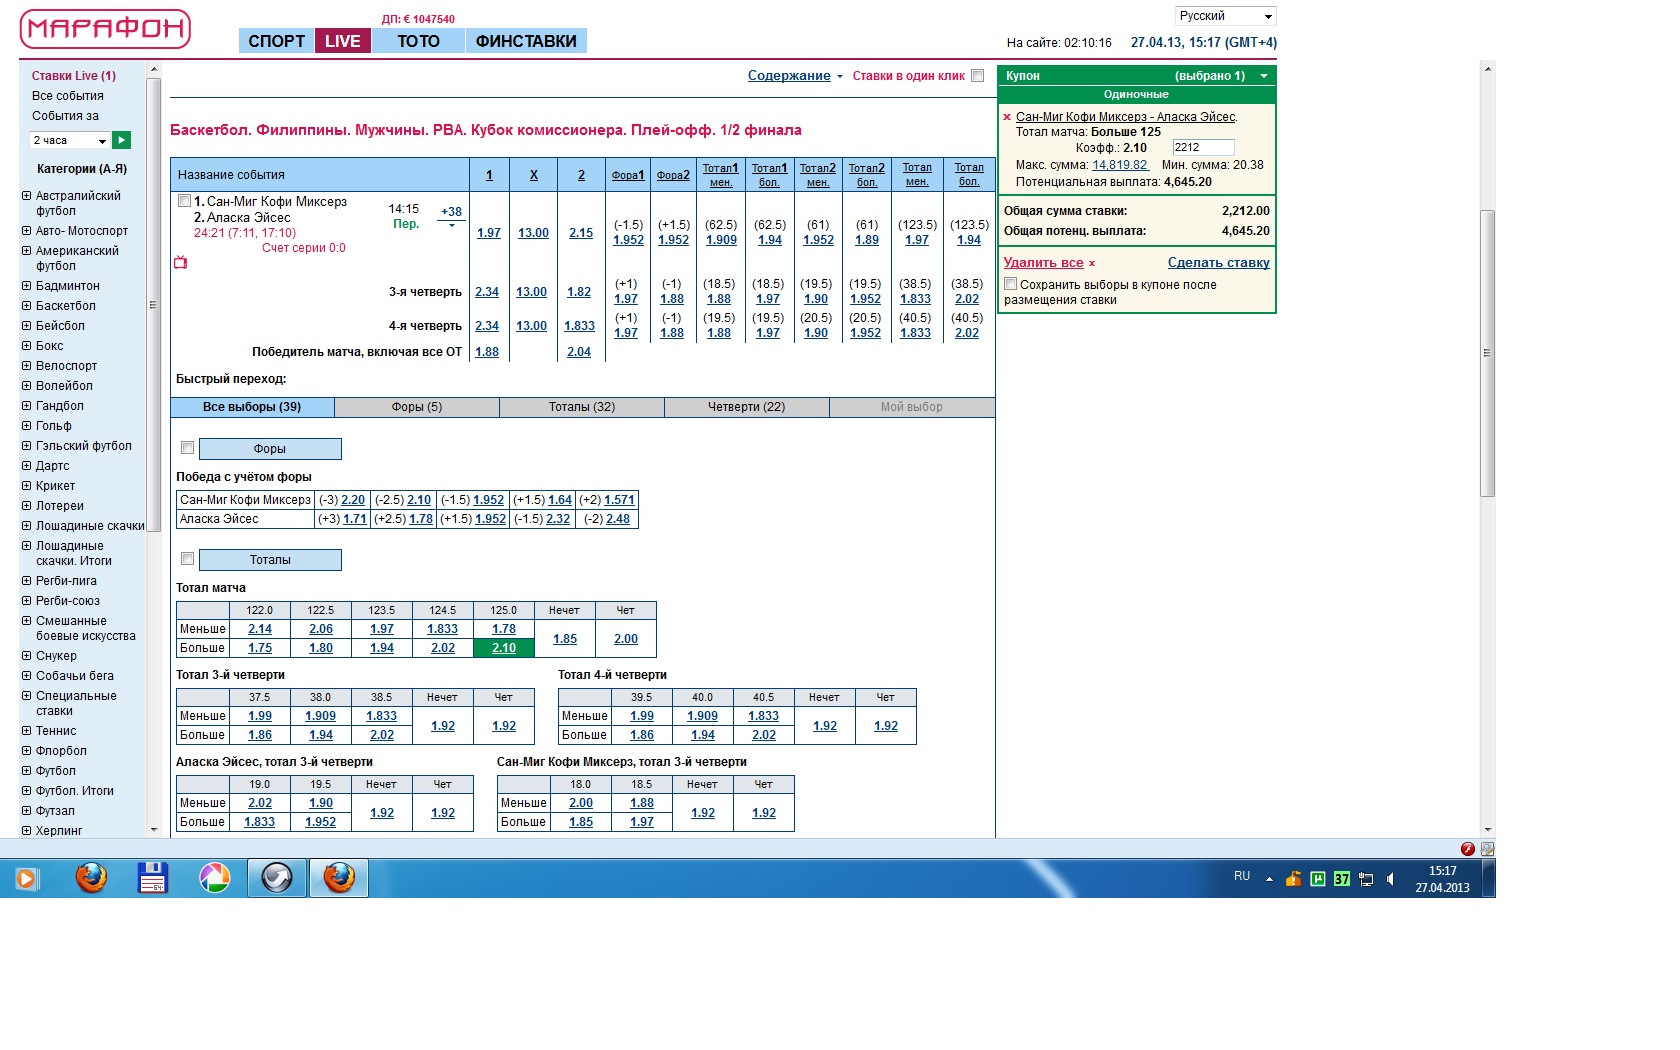Click match winner odds 1.97 for team 1
Viewport: 1680px width, 1050px height.
click(x=489, y=233)
